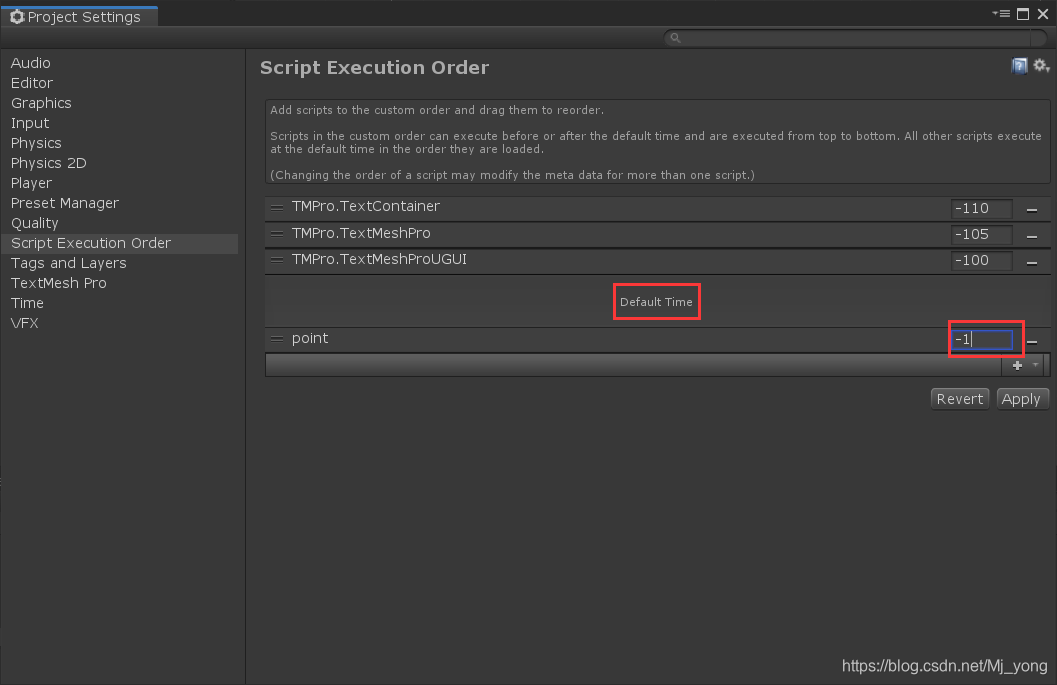Open the help documentation icon

pyautogui.click(x=1019, y=66)
